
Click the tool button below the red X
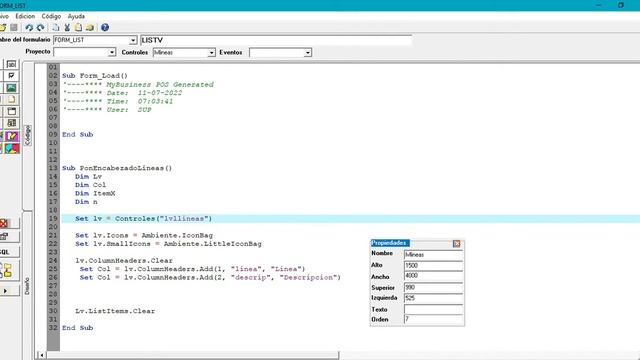(x=4, y=236)
